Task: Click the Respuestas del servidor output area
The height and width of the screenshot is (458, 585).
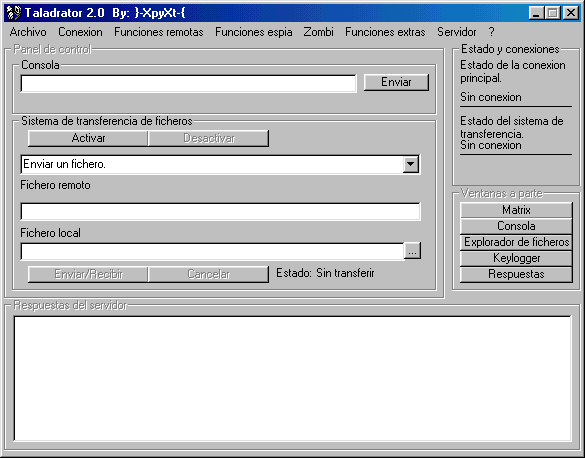Action: coord(292,379)
